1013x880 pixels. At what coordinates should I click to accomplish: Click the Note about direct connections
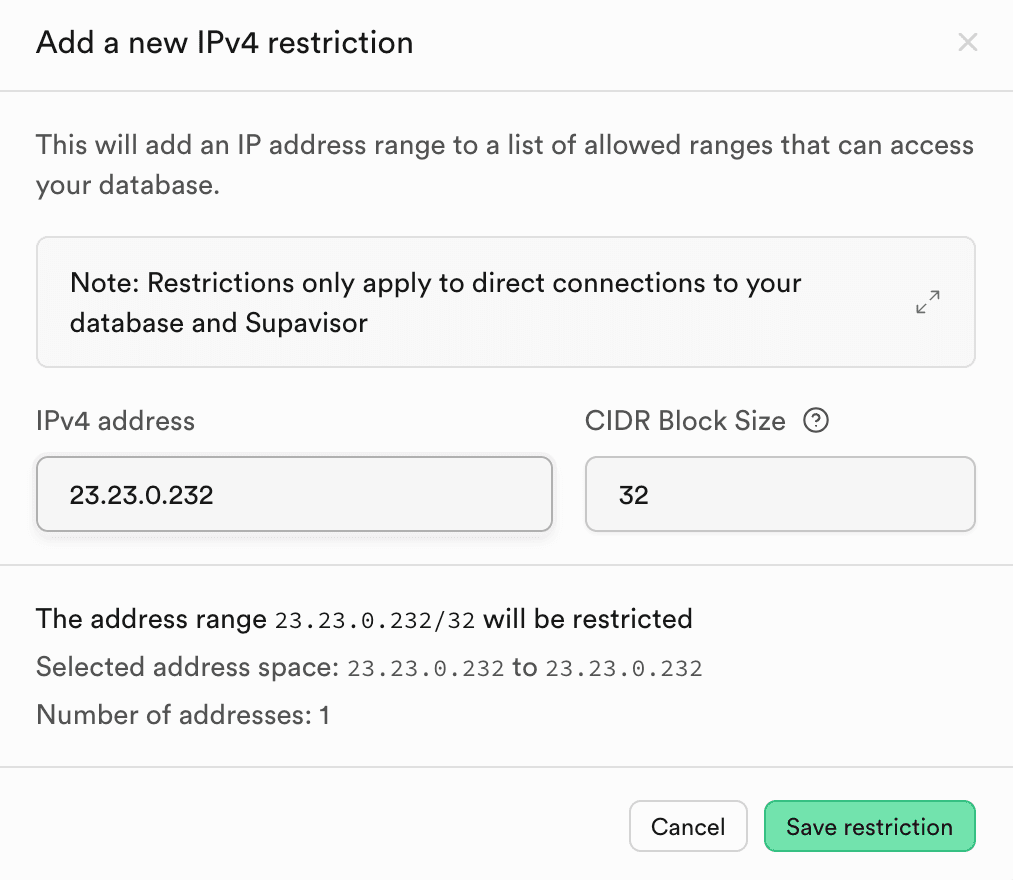pyautogui.click(x=435, y=302)
